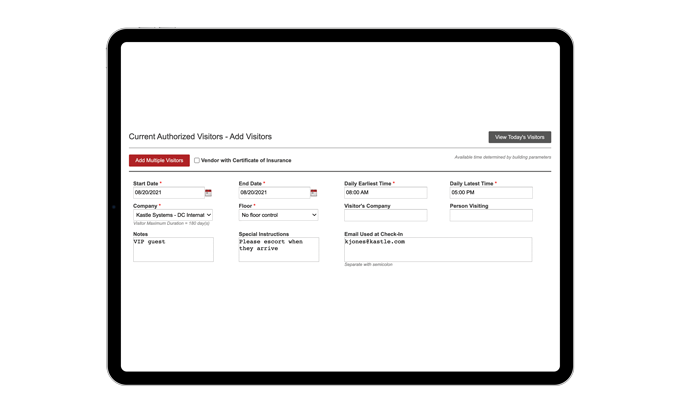
Task: Click the Email Used at Check-In box
Action: (x=437, y=249)
